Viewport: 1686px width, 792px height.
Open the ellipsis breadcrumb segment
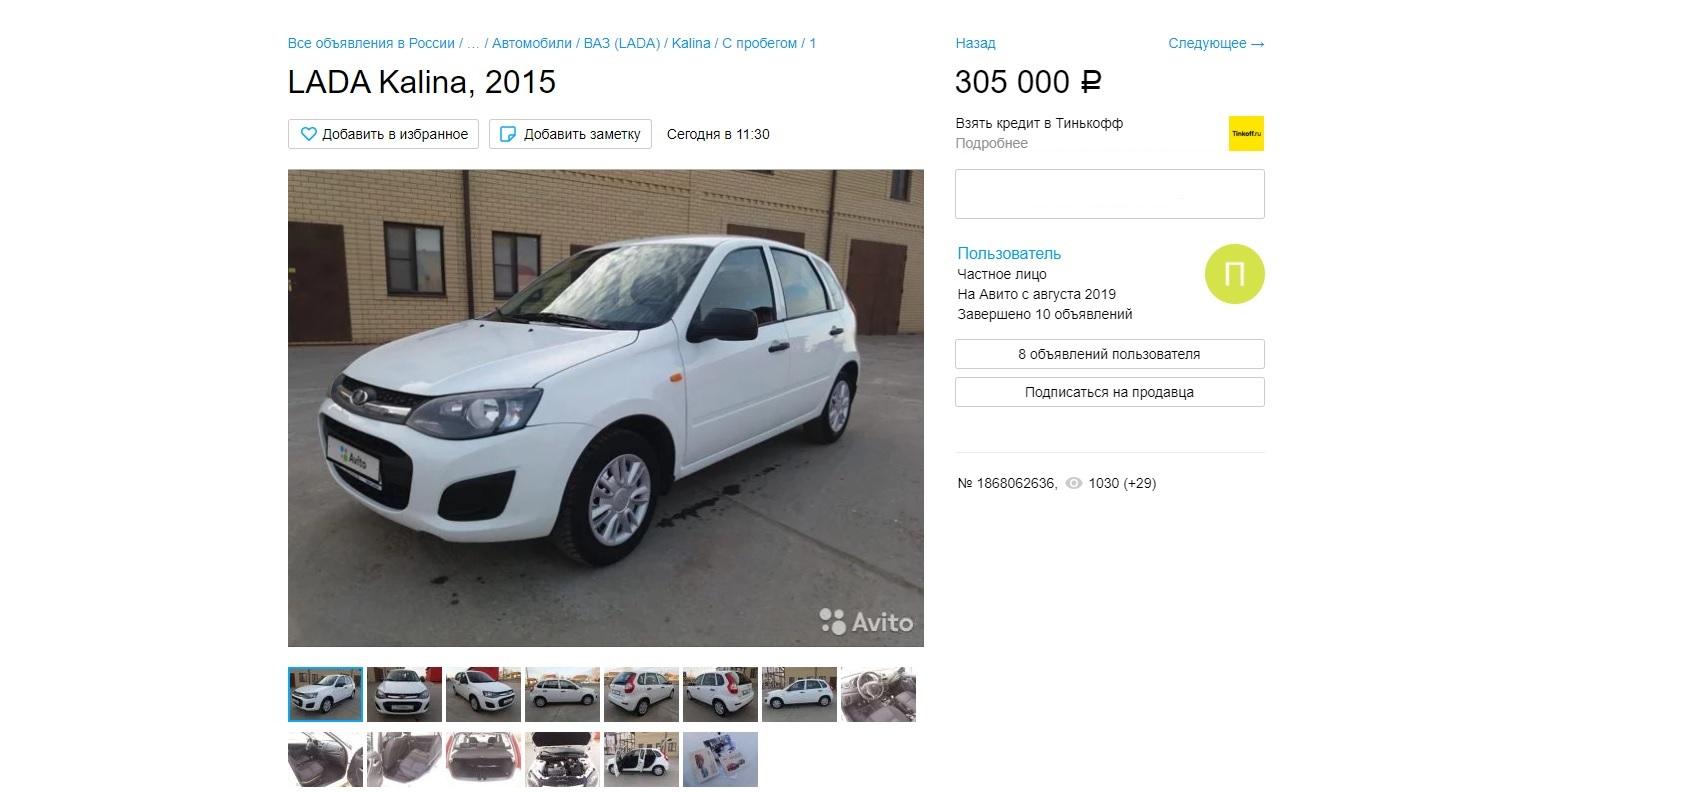(474, 43)
